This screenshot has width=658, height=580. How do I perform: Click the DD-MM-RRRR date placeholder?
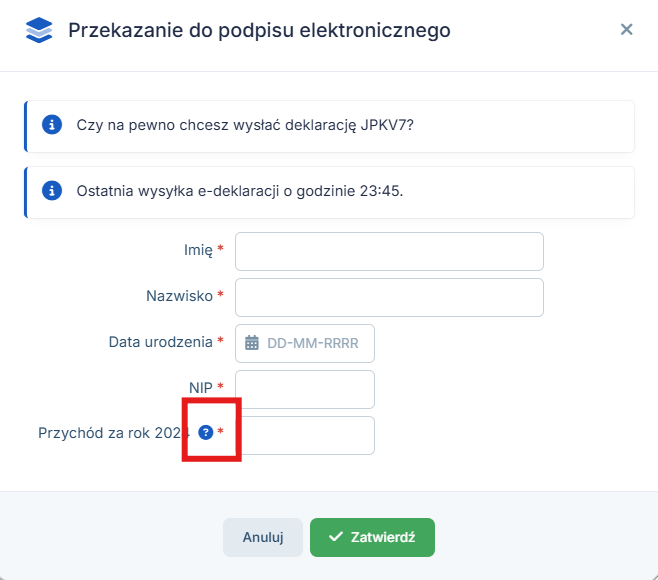click(312, 342)
